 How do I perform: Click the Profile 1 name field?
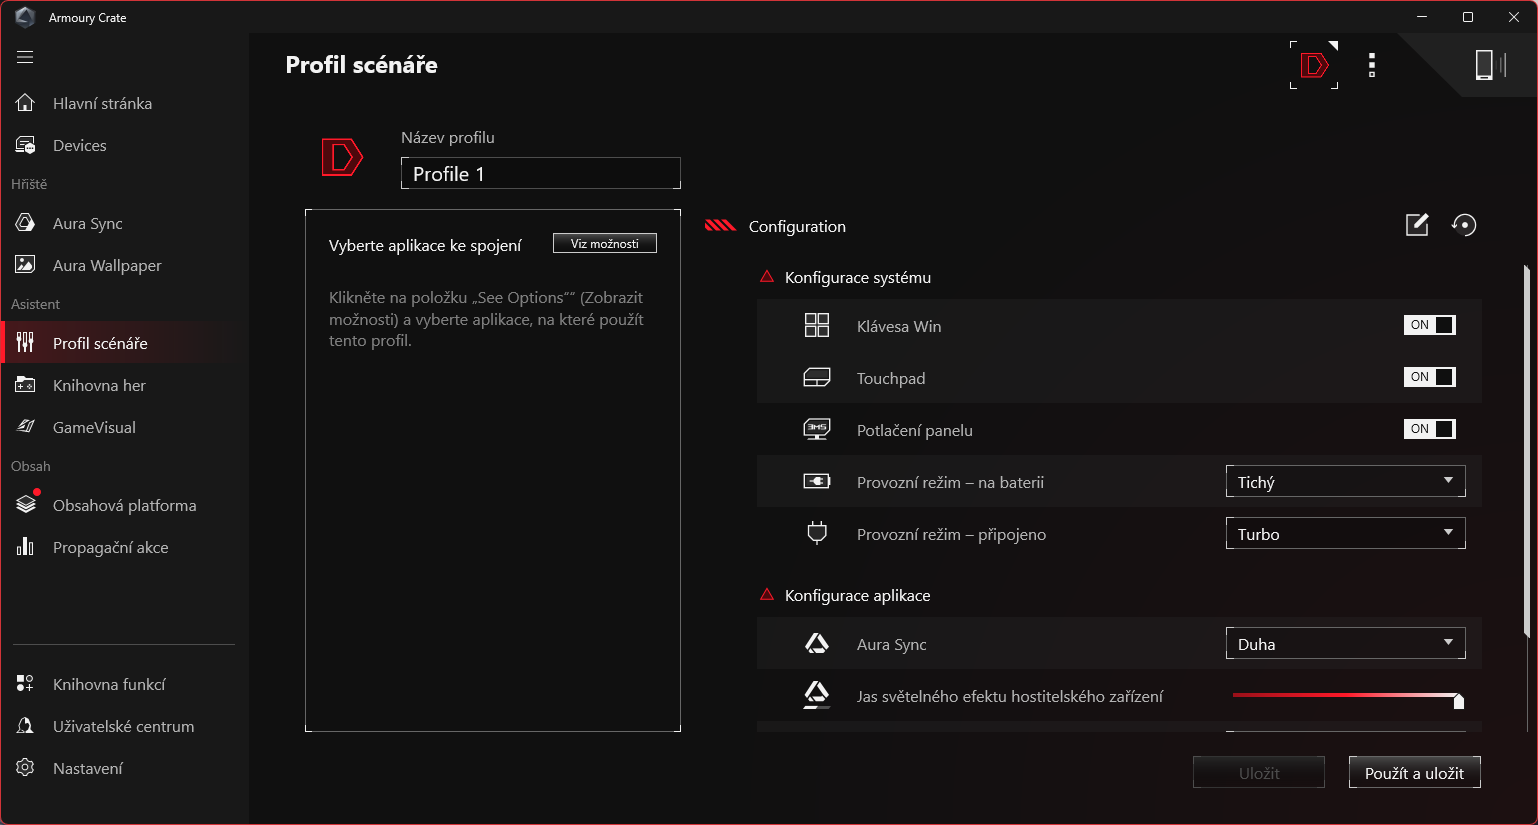click(541, 173)
